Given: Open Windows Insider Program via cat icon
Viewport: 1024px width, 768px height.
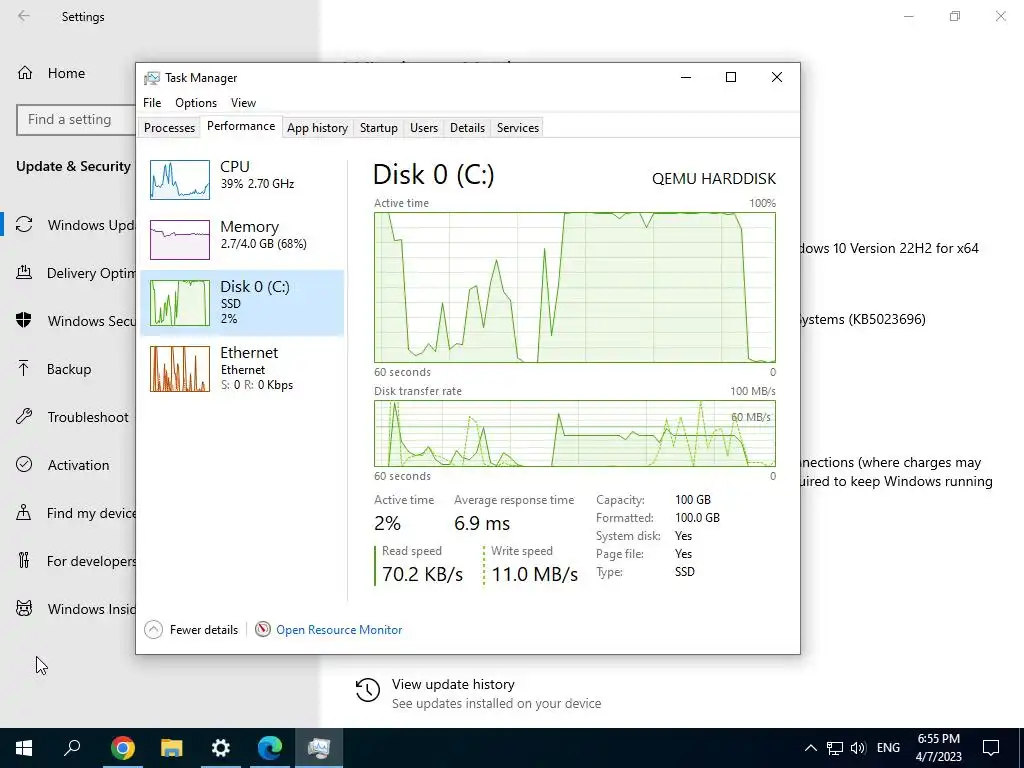Looking at the screenshot, I should [x=24, y=609].
